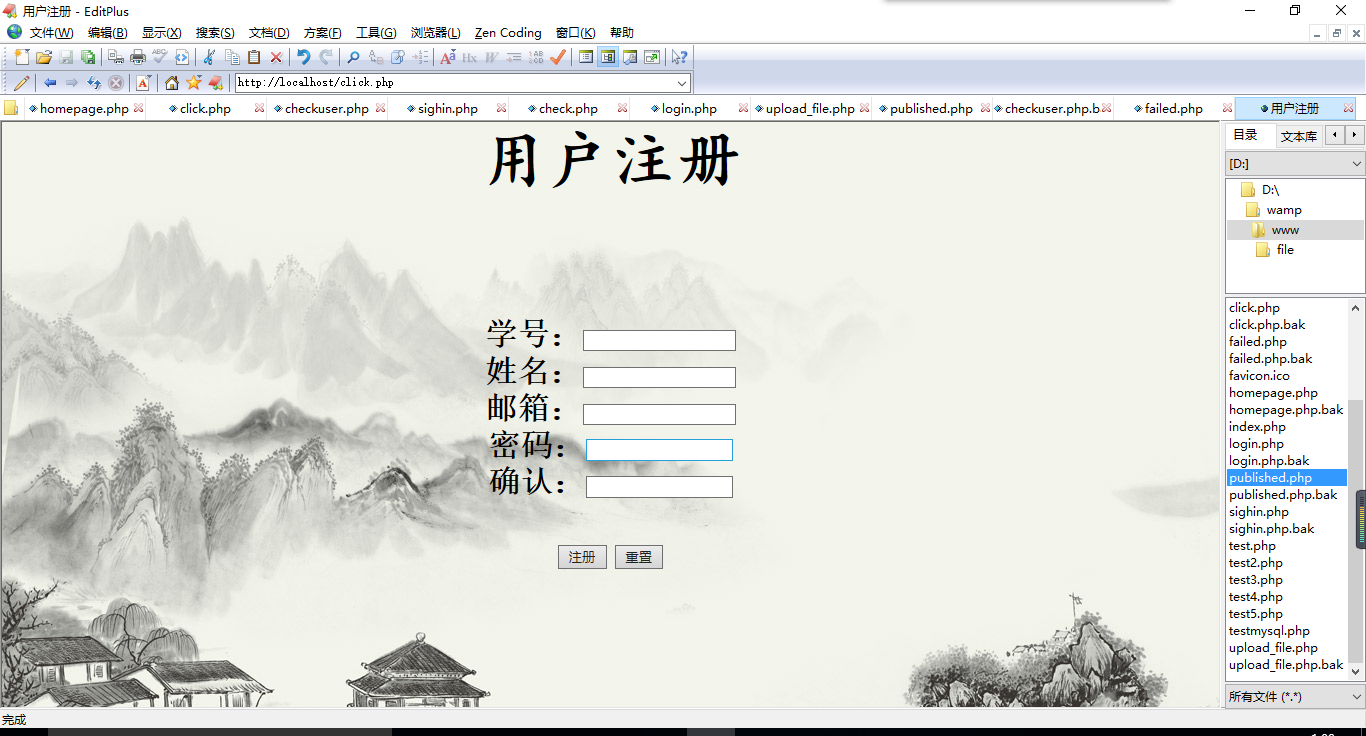The height and width of the screenshot is (736, 1366).
Task: Select index.php in file list
Action: 1257,427
